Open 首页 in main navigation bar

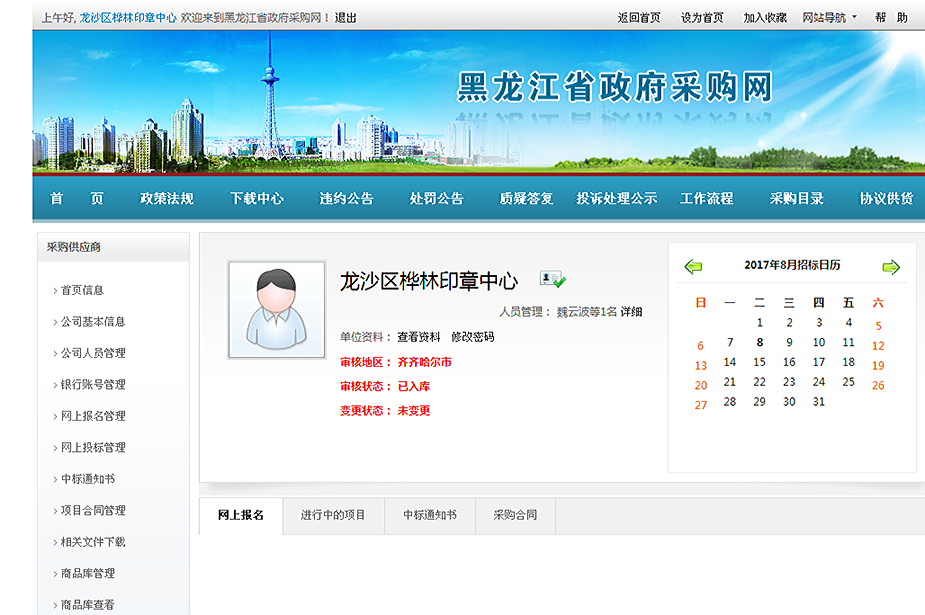[x=77, y=198]
